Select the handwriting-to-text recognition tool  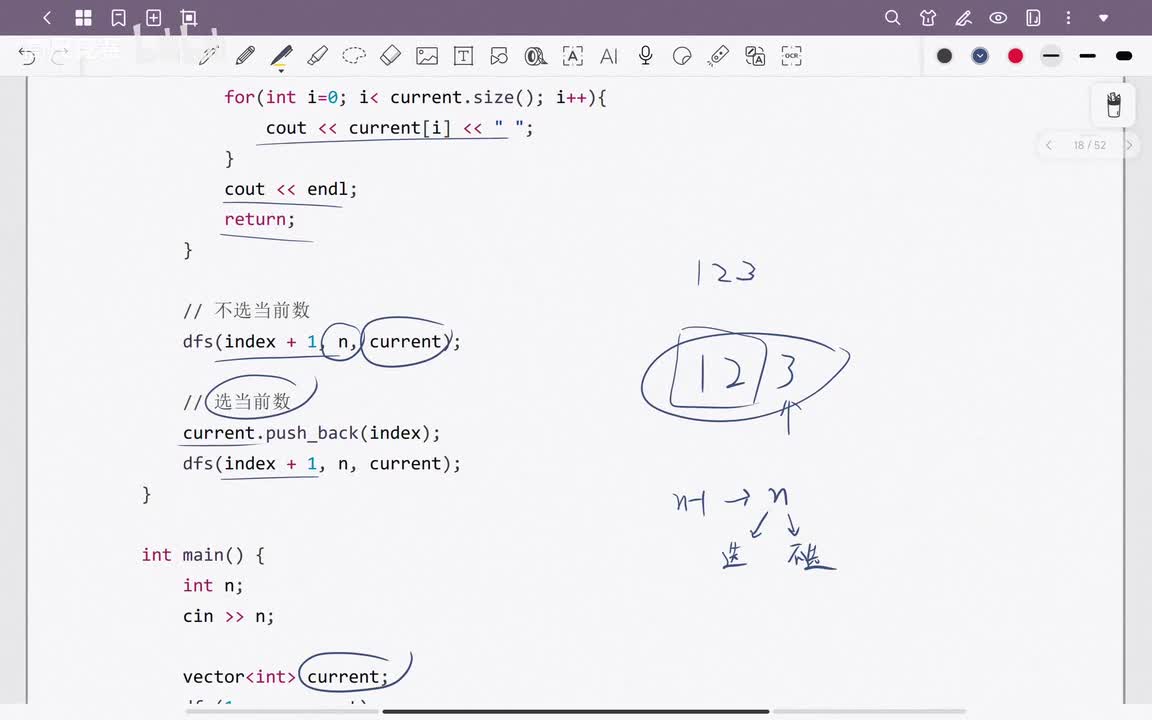tap(572, 56)
